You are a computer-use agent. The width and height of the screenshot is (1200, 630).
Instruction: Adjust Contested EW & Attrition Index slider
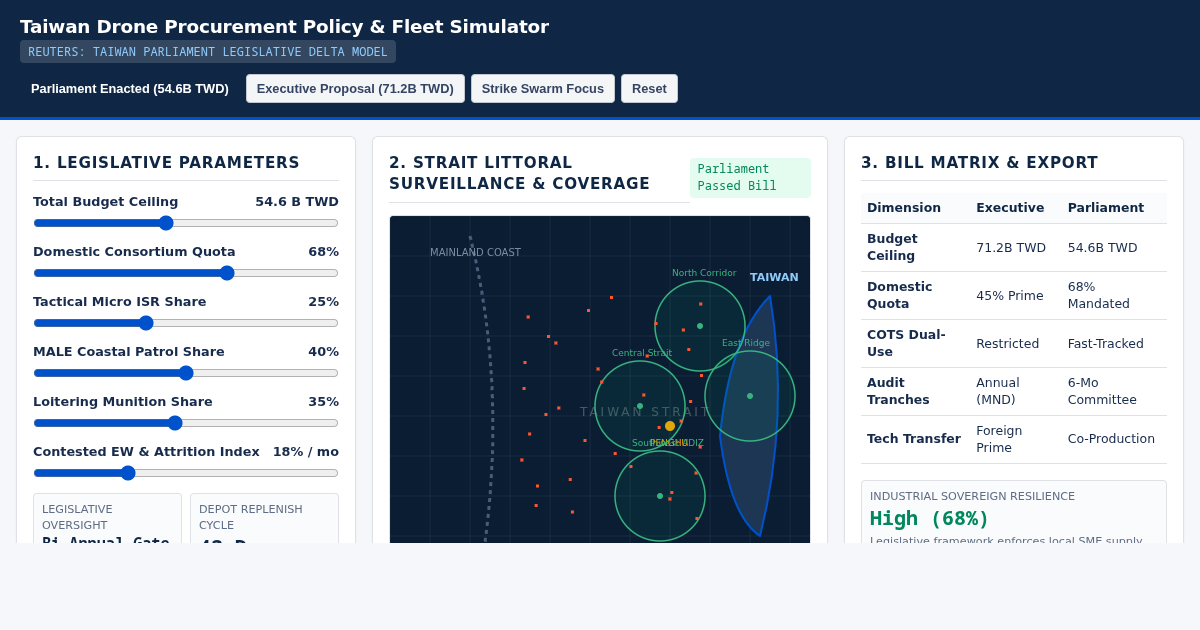coord(186,473)
